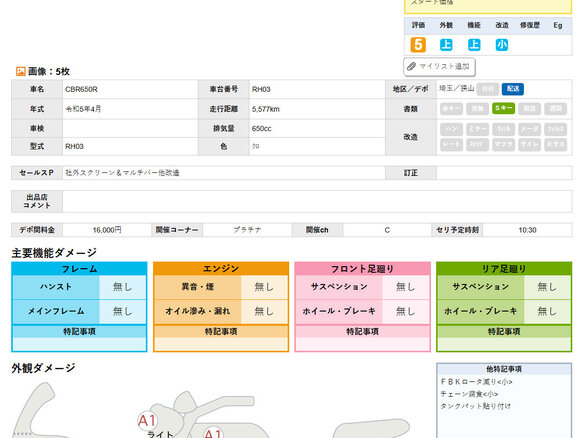The width and height of the screenshot is (584, 438).
Task: Click the フロント足廻り section header
Action: [362, 269]
